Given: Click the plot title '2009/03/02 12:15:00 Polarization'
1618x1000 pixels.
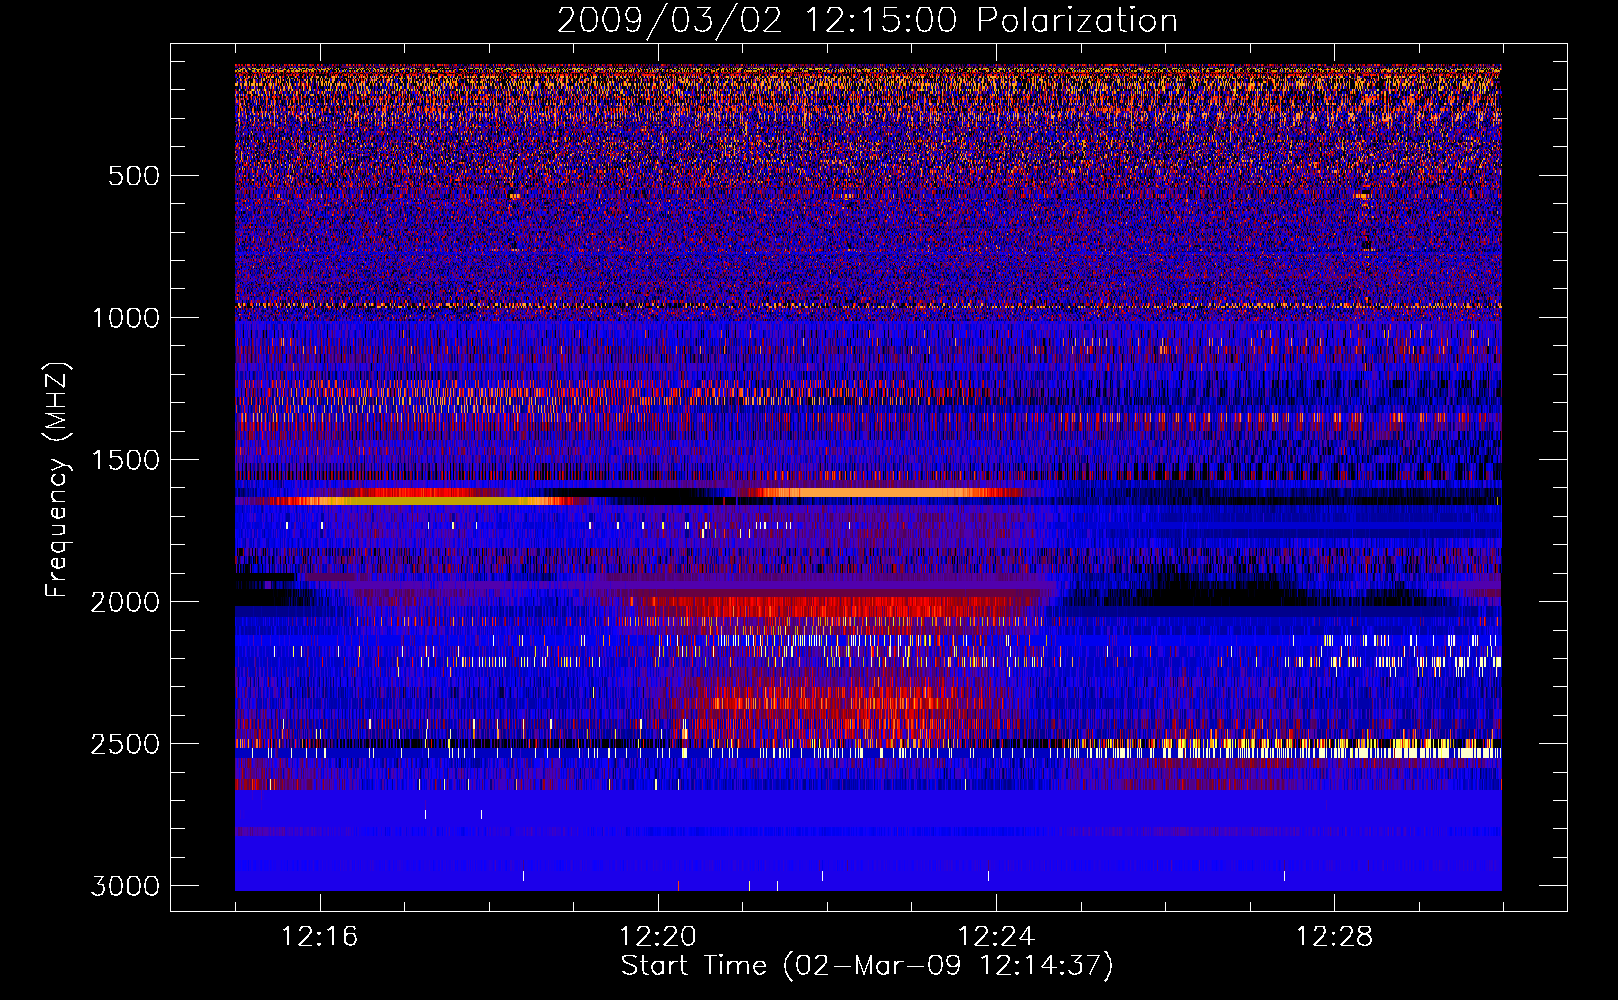Looking at the screenshot, I should coord(867,20).
